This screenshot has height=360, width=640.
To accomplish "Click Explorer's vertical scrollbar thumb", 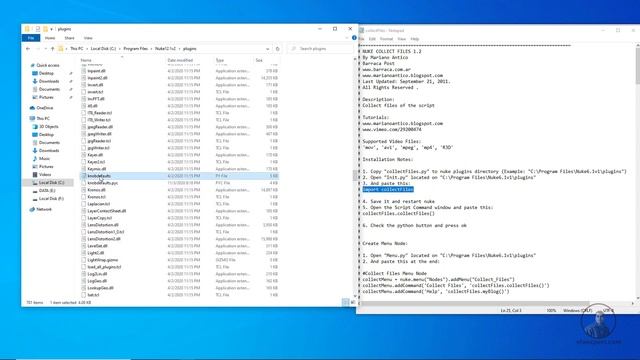I will 355,175.
